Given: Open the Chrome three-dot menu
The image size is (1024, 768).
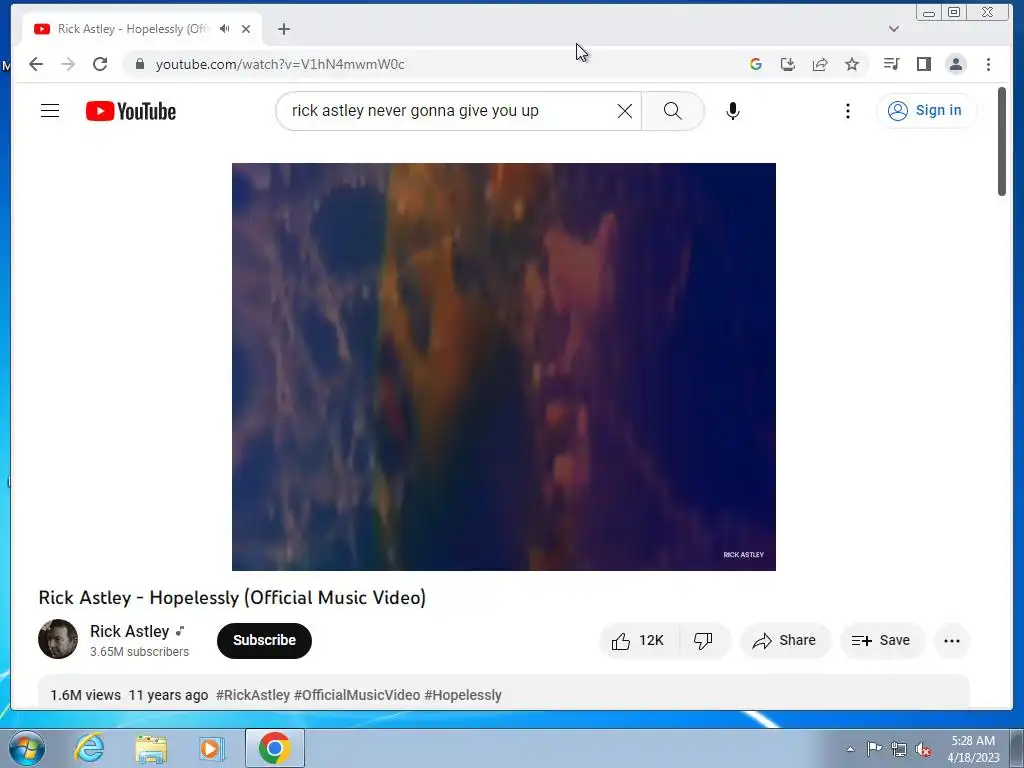Looking at the screenshot, I should [x=988, y=64].
